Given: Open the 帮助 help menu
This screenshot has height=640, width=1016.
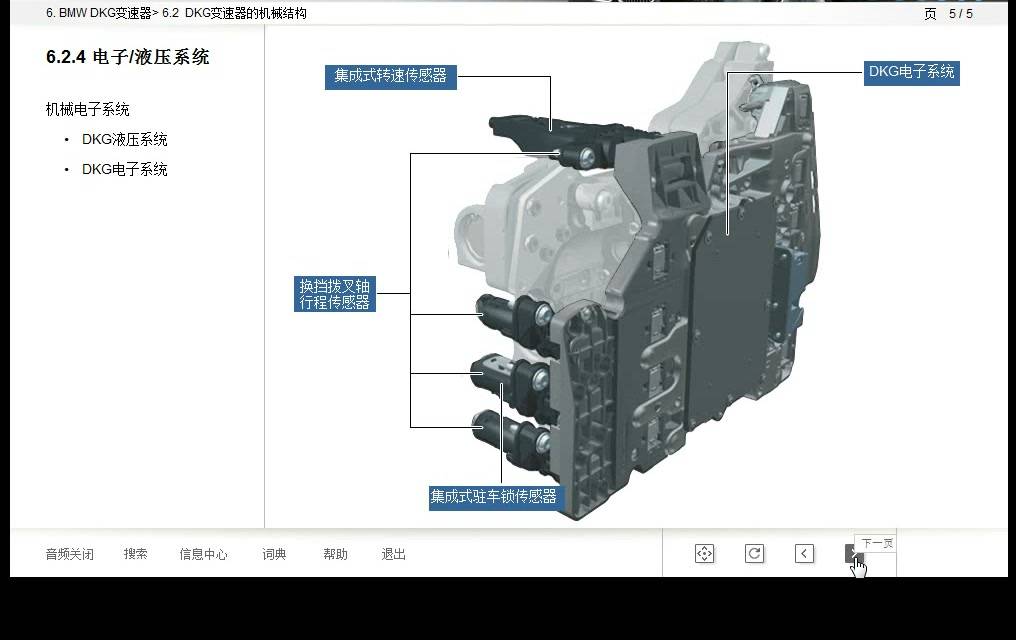Looking at the screenshot, I should (x=335, y=554).
